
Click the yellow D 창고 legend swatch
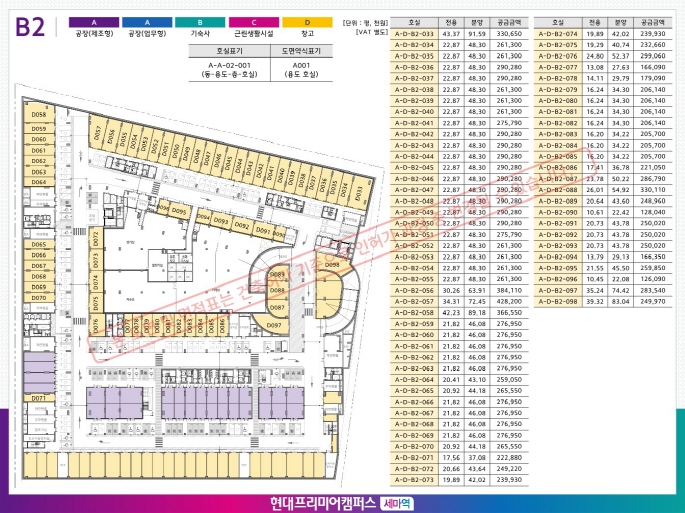[x=306, y=21]
